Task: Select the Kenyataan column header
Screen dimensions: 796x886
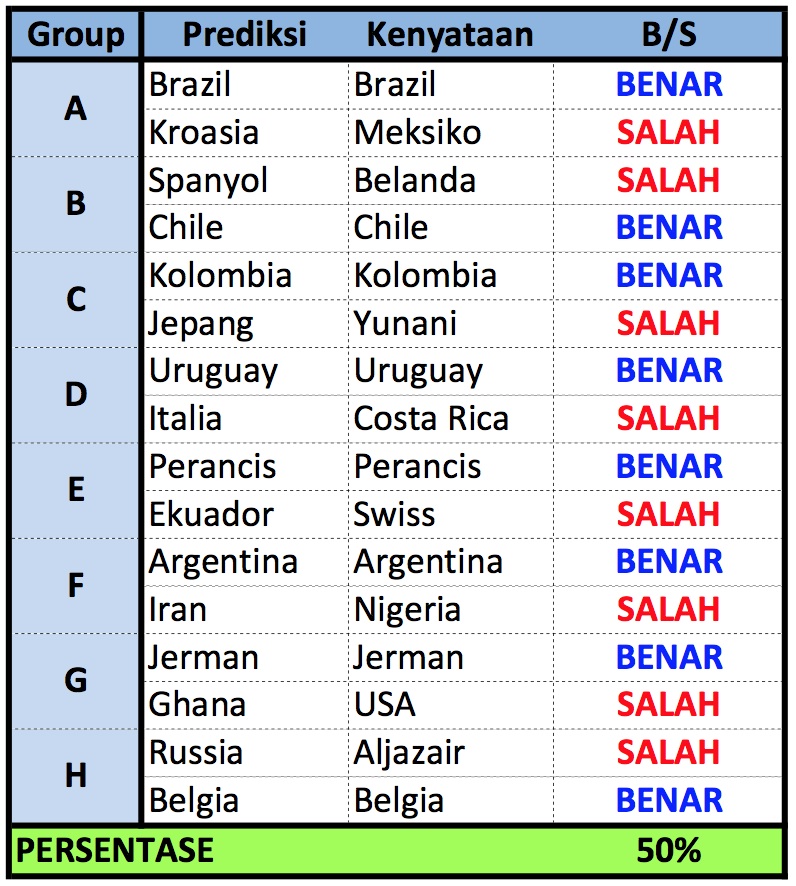Action: [450, 36]
